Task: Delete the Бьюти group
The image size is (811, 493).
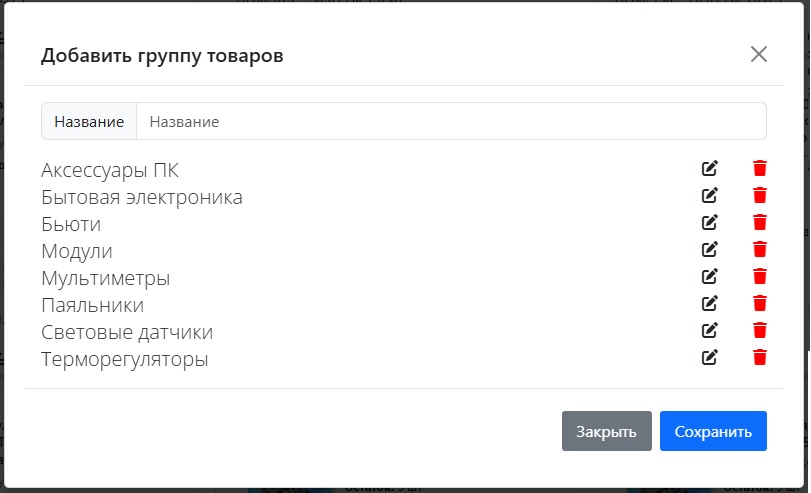Action: tap(760, 222)
